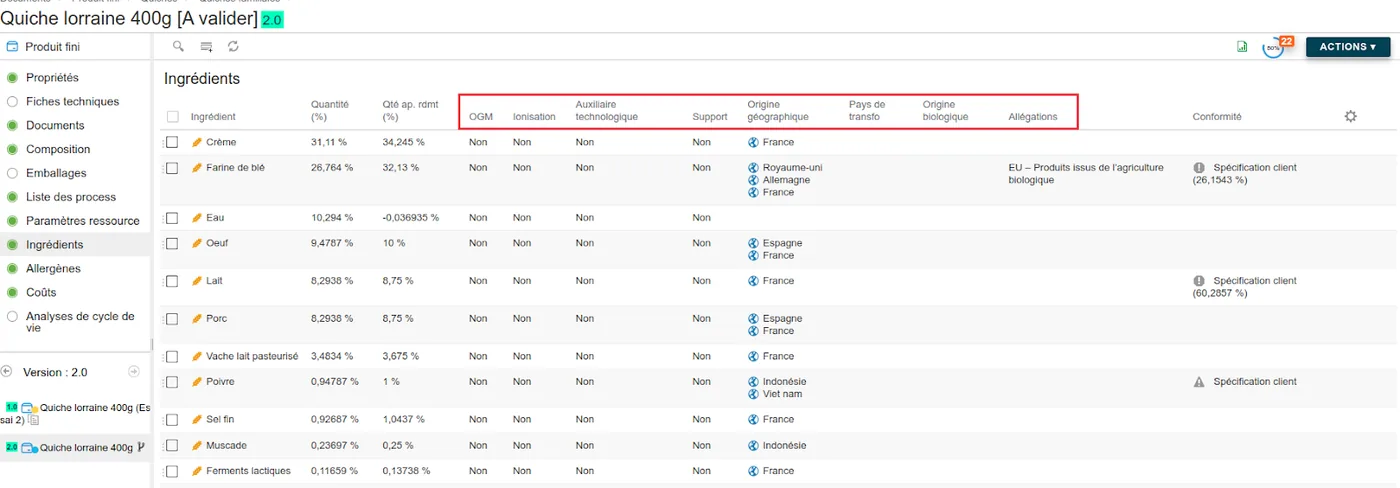Click the refresh arrows icon
Image resolution: width=1400 pixels, height=488 pixels.
pyautogui.click(x=233, y=46)
